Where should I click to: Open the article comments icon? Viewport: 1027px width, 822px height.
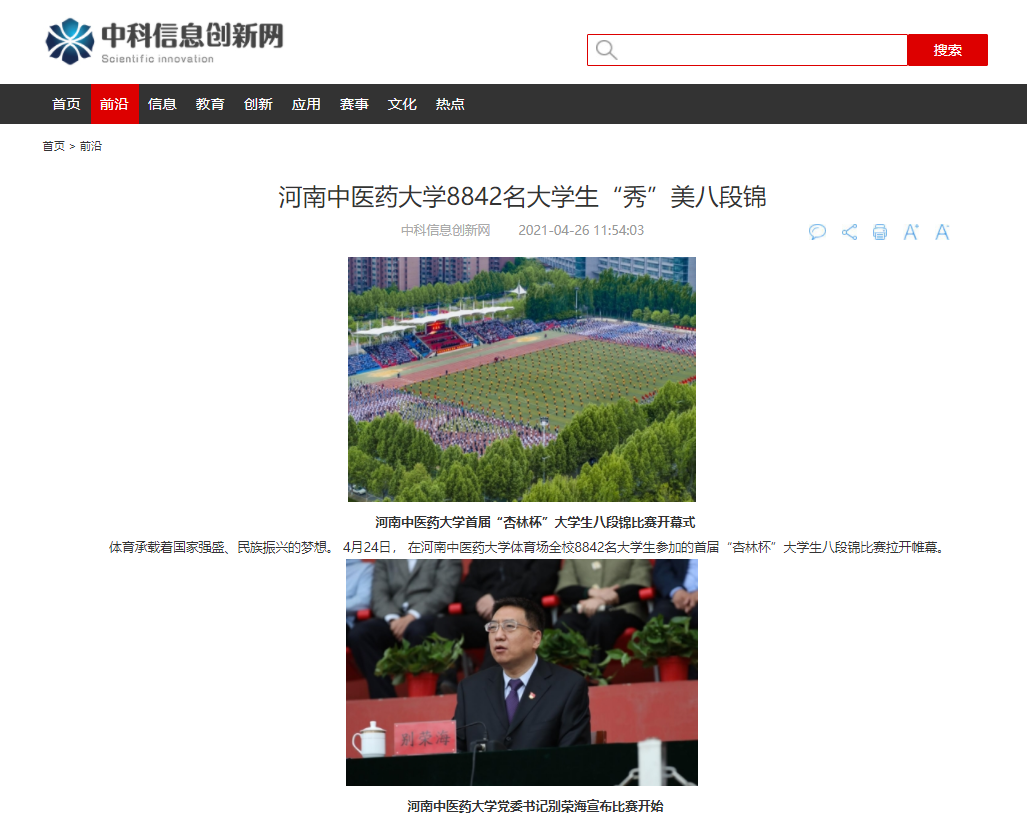[x=817, y=232]
